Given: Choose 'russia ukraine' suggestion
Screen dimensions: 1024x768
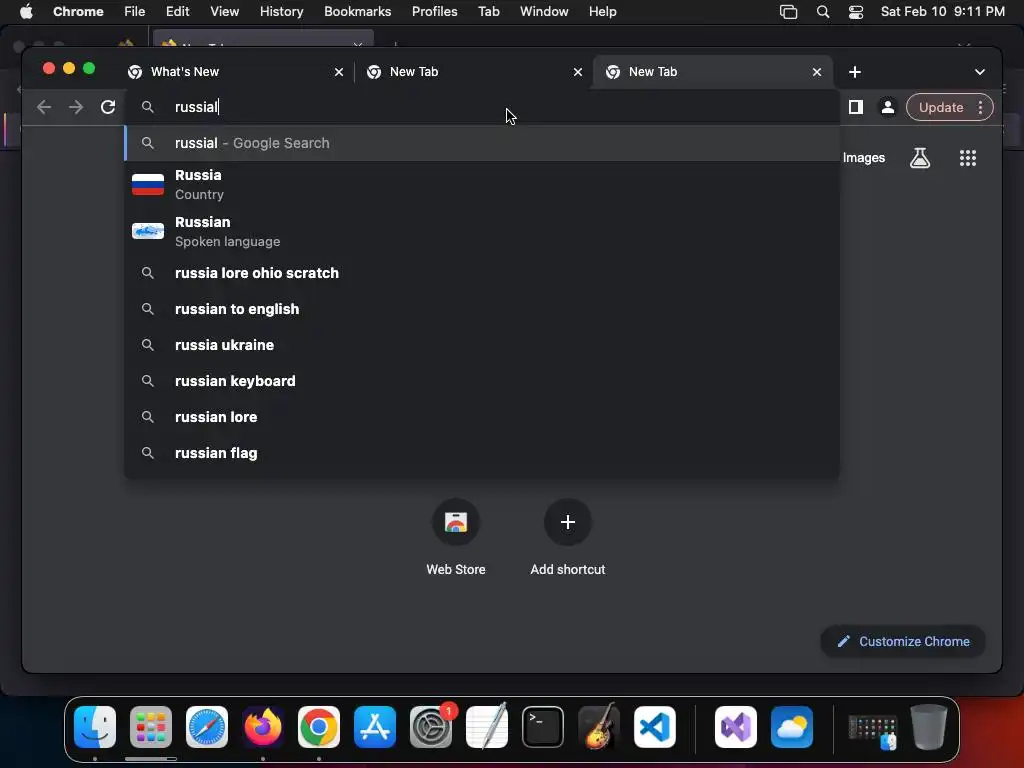Looking at the screenshot, I should pos(482,345).
